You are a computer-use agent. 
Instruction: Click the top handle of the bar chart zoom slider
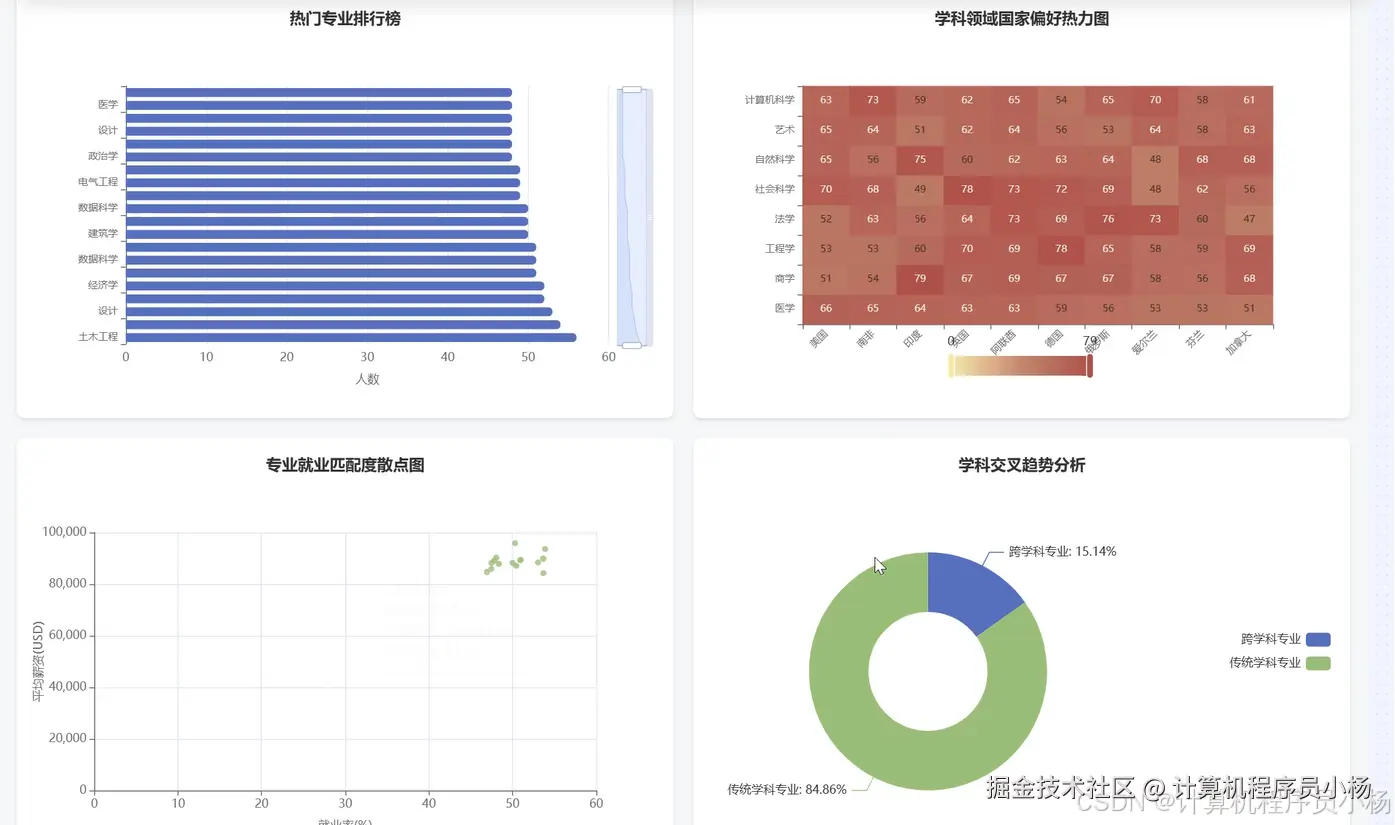[631, 89]
